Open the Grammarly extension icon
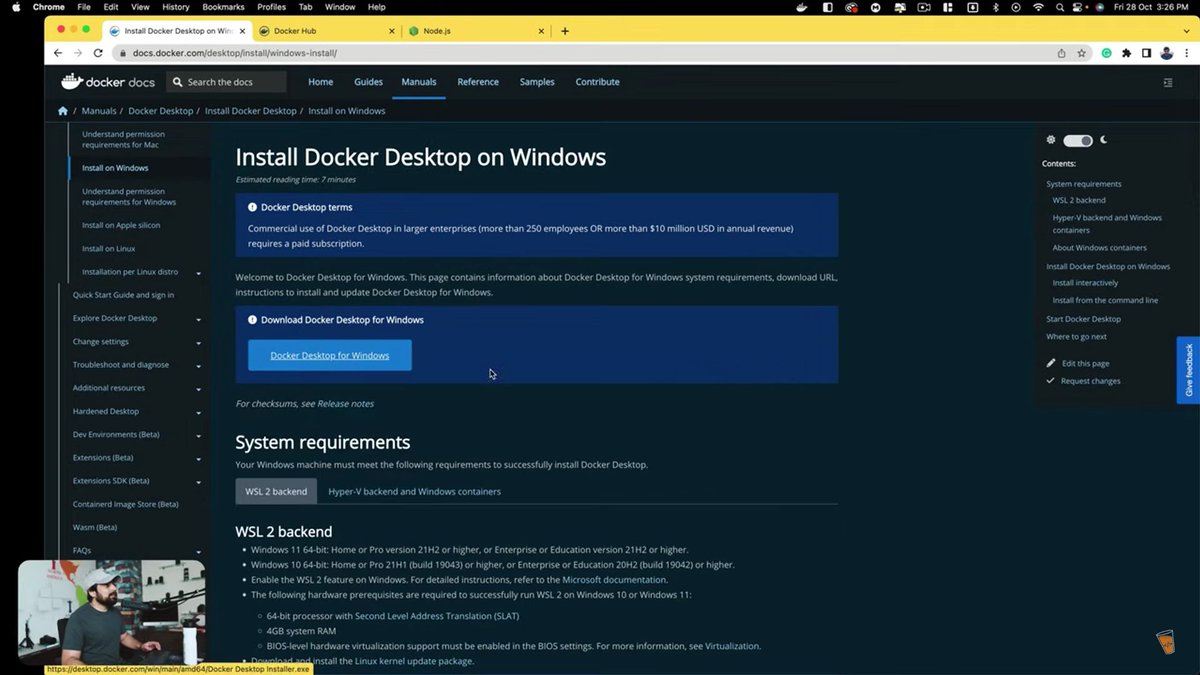Screen dimensions: 1200x675 point(1107,53)
